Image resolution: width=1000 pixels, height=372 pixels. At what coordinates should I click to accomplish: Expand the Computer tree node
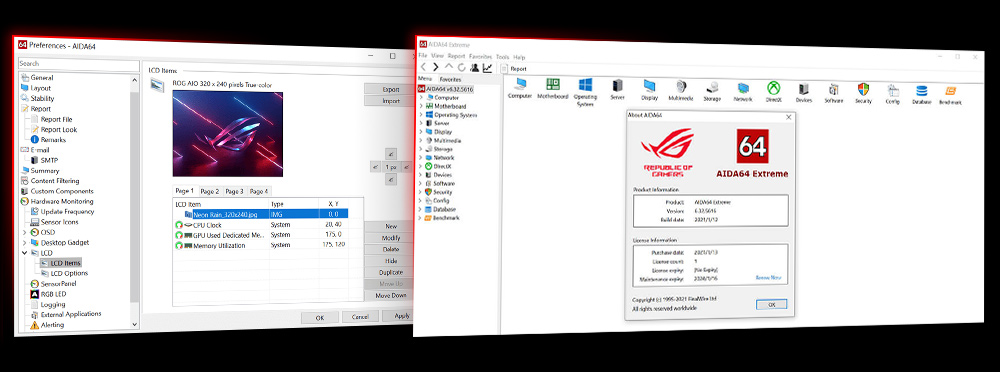421,97
